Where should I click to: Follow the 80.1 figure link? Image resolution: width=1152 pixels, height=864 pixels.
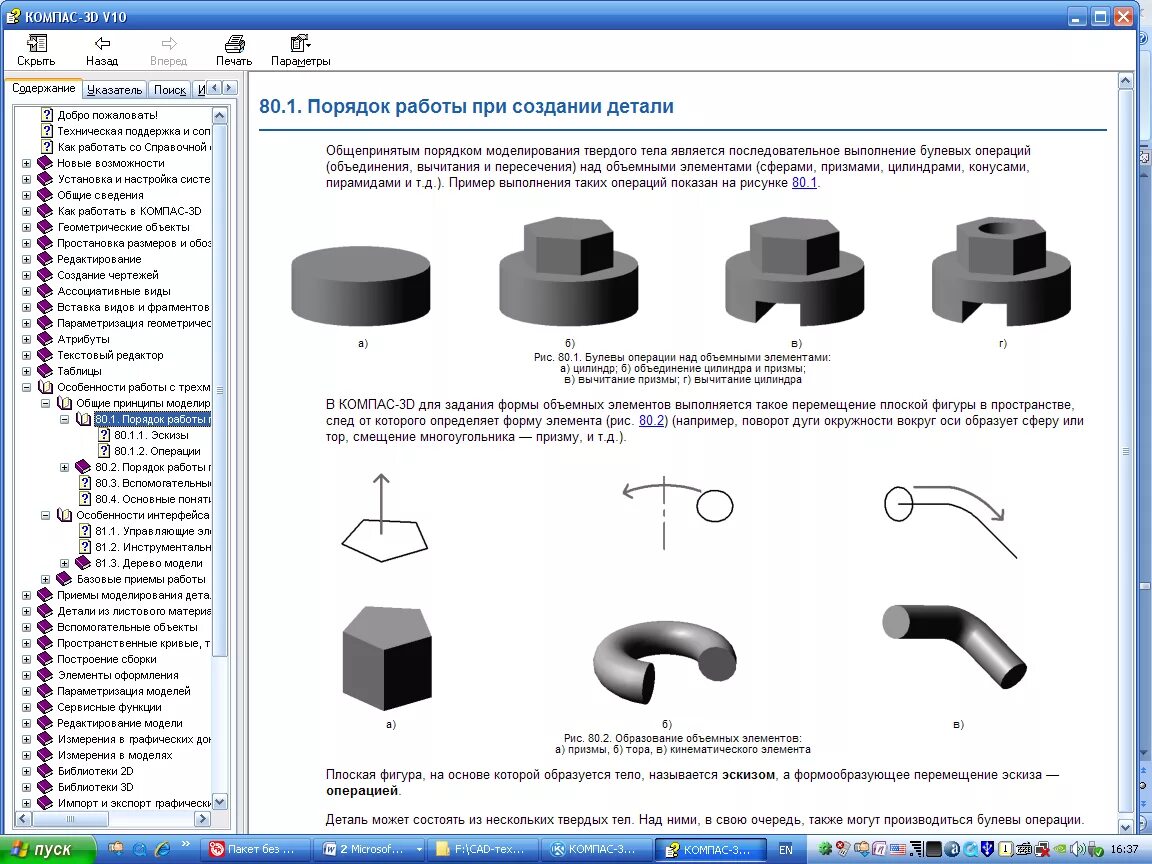[x=804, y=183]
